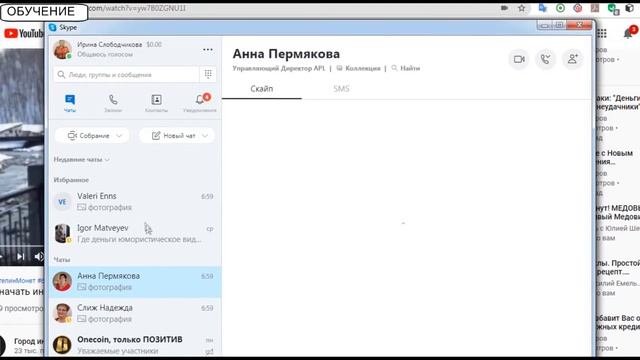640x360 pixels.
Task: Expand the Недавние чаты sort dropdown
Action: (x=82, y=160)
